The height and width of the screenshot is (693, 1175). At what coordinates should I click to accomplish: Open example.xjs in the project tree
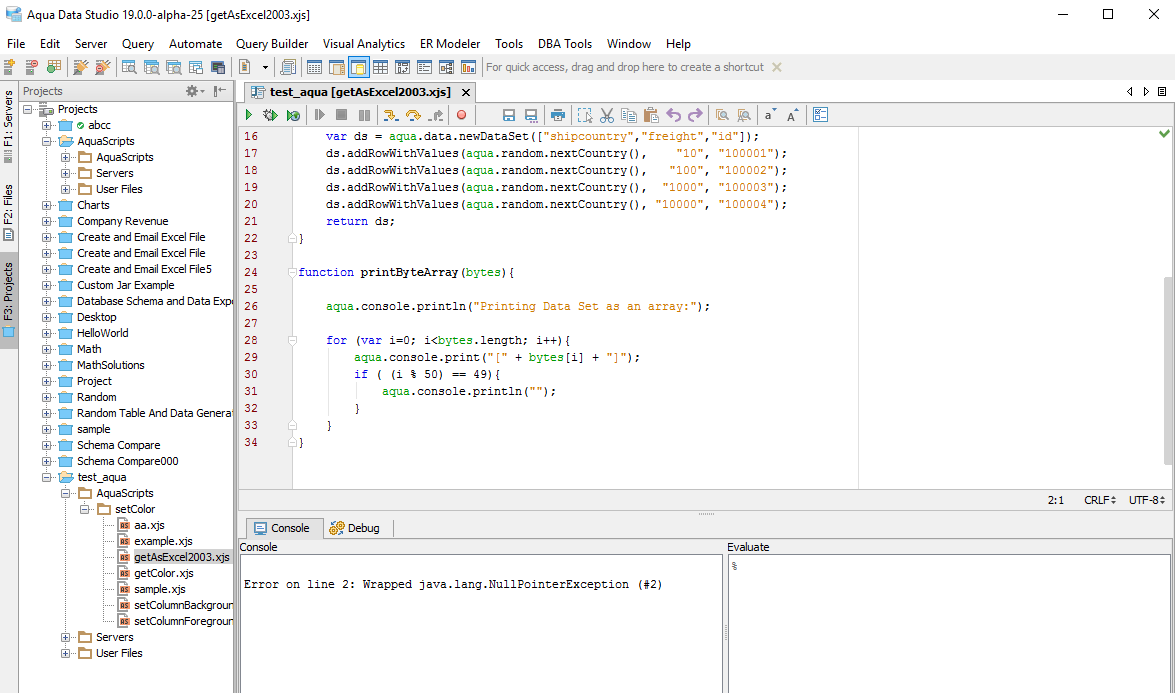[x=163, y=541]
